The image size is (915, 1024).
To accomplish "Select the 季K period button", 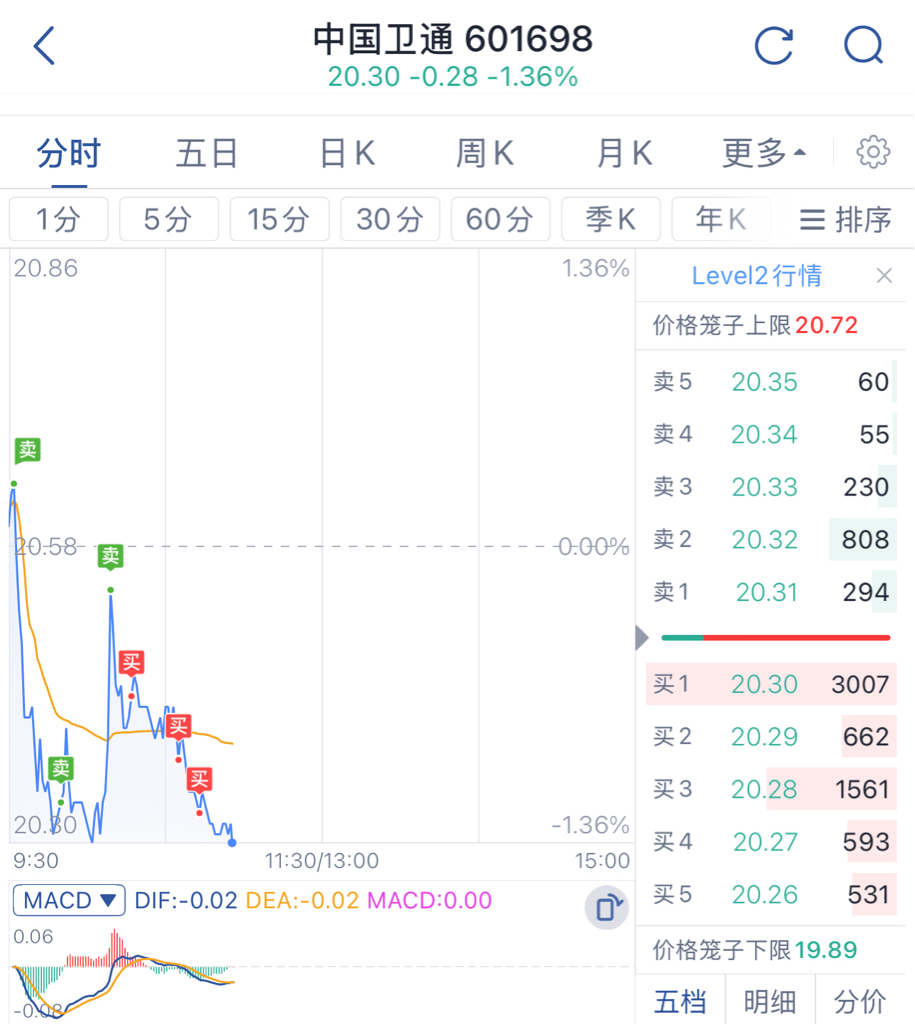I will coord(611,219).
